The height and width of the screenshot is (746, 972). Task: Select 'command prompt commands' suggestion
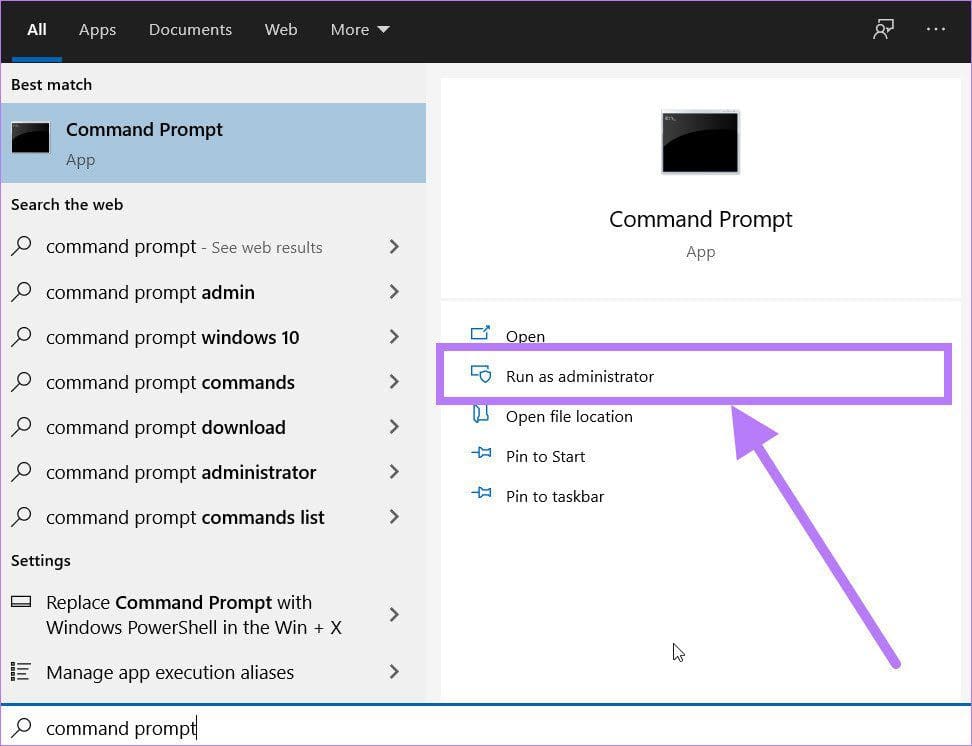(x=213, y=382)
